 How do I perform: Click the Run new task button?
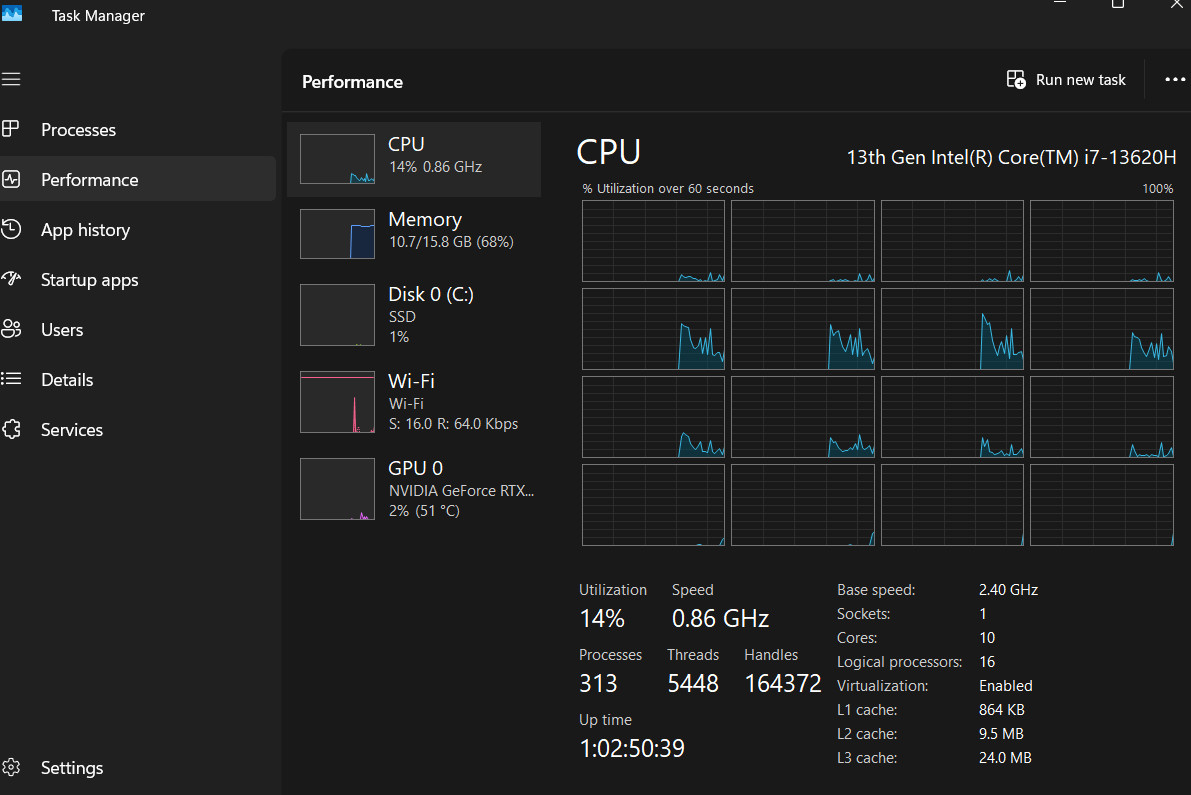coord(1066,80)
